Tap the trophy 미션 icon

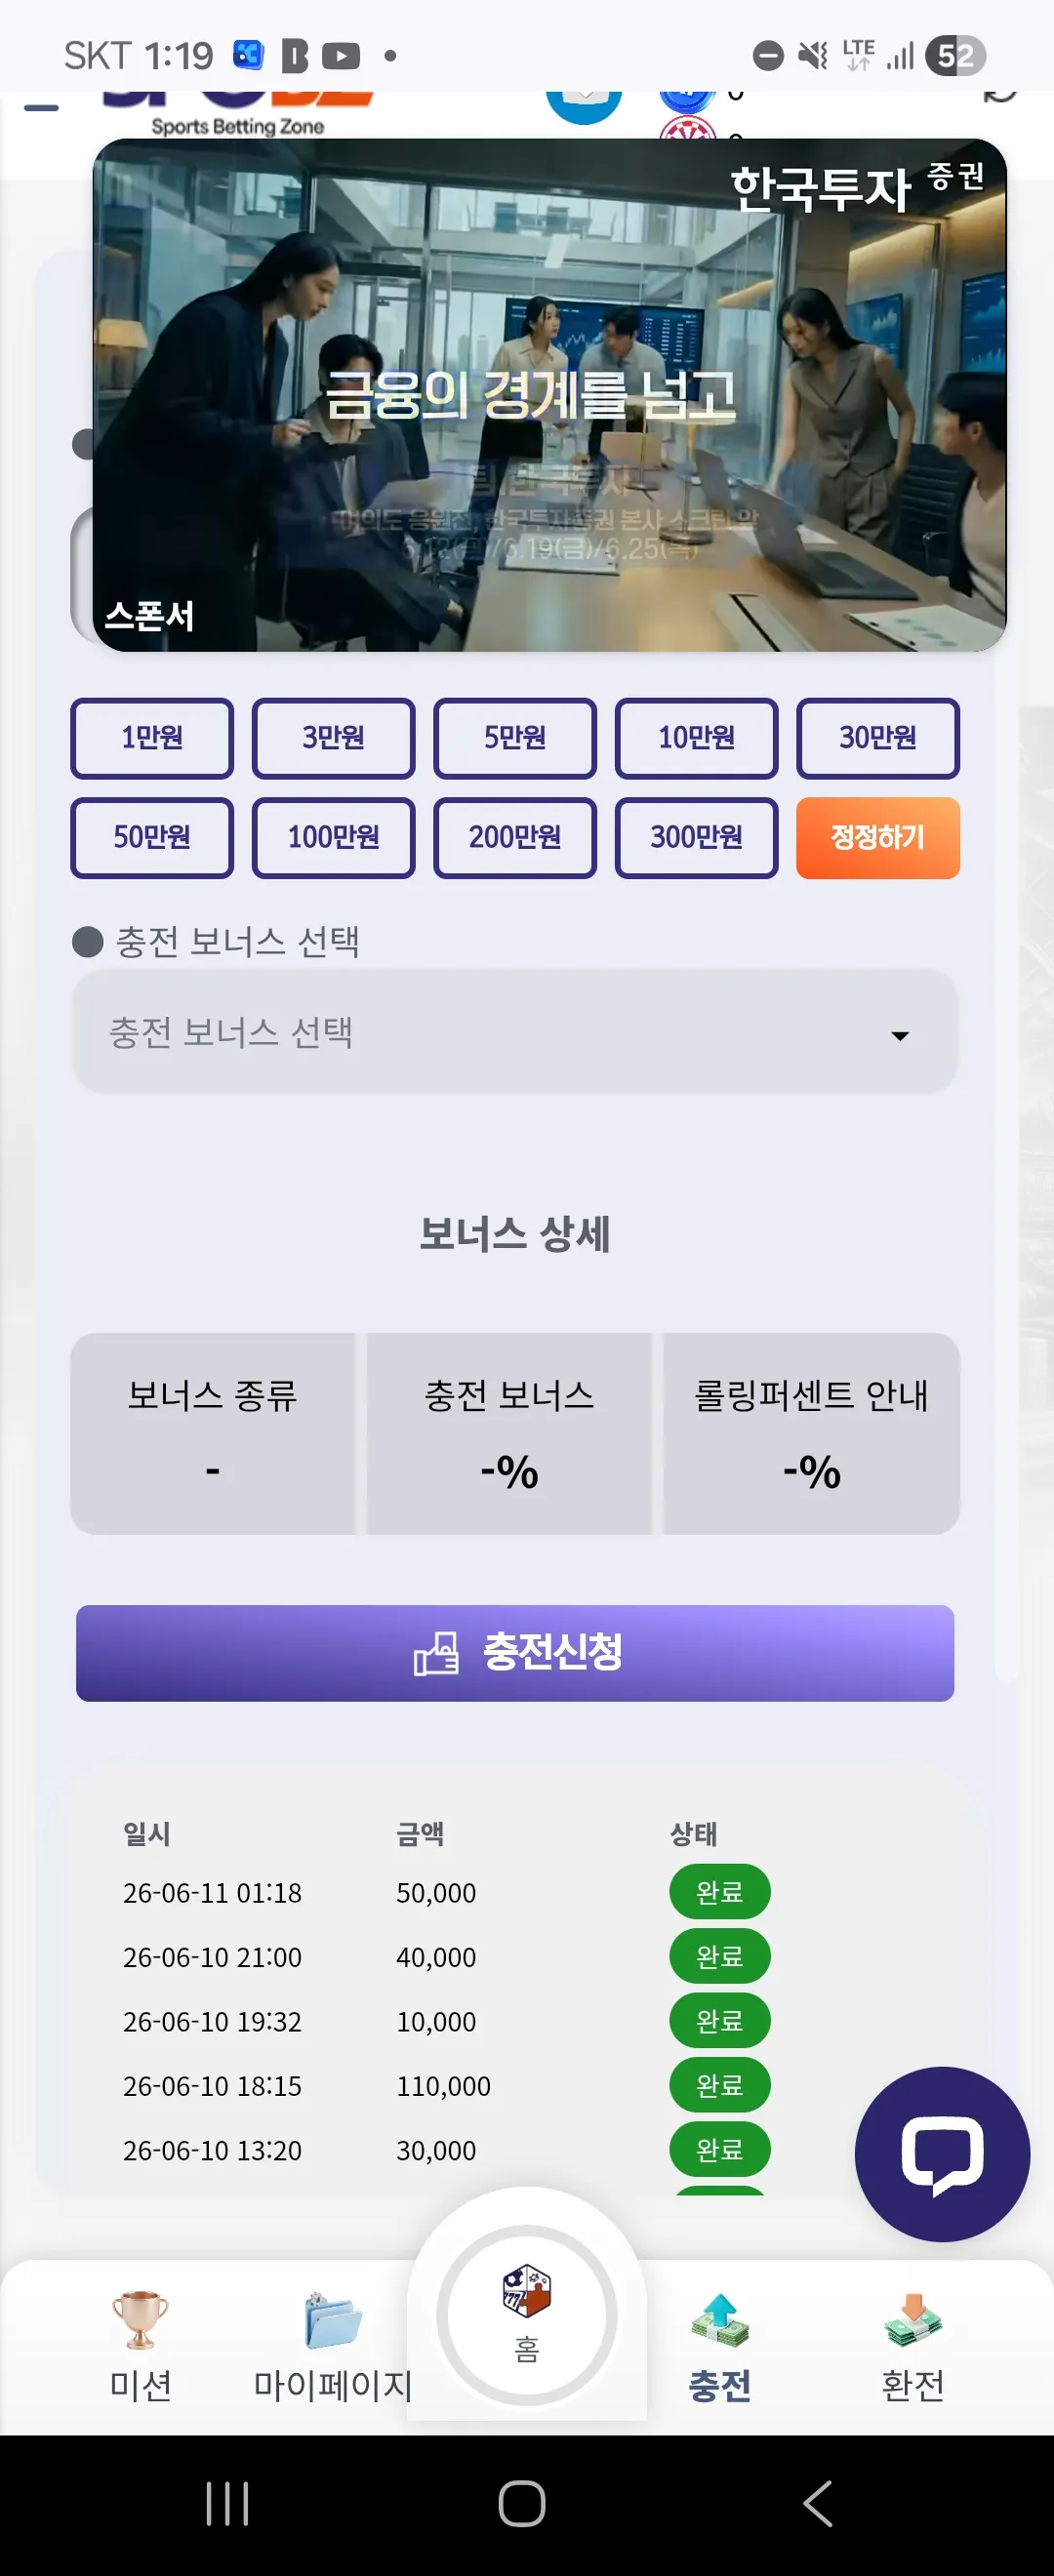pyautogui.click(x=140, y=2319)
